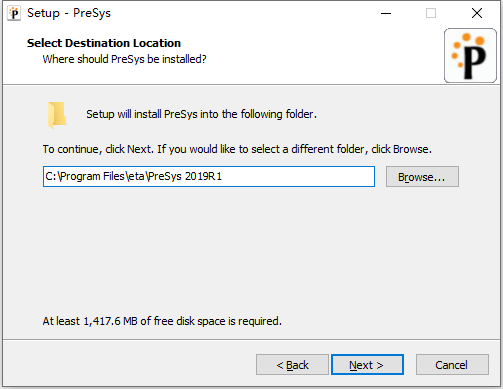Image resolution: width=503 pixels, height=389 pixels.
Task: Open the Browse folder dialog
Action: pyautogui.click(x=422, y=177)
